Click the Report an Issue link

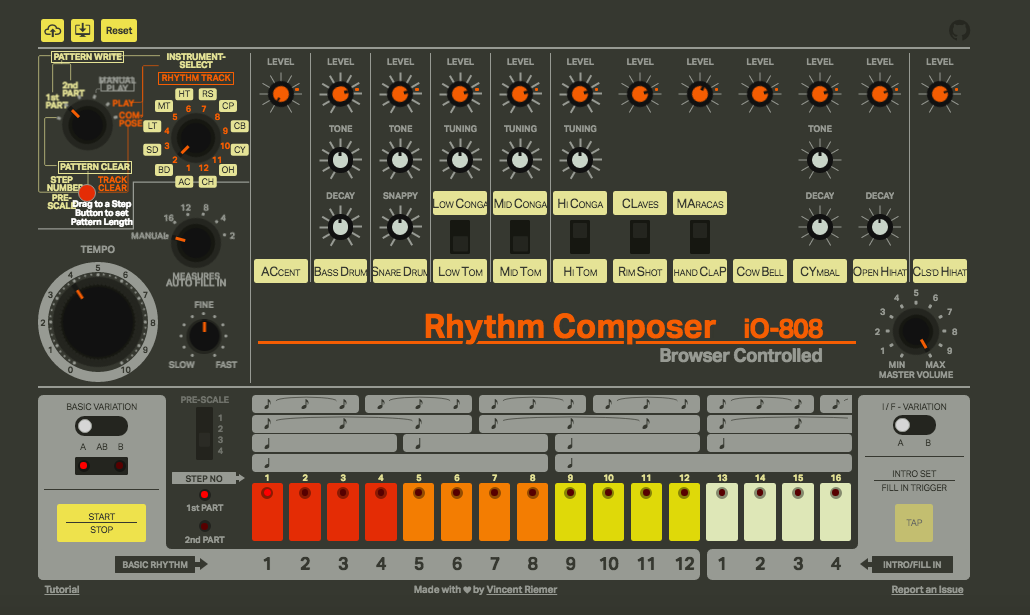coord(927,590)
